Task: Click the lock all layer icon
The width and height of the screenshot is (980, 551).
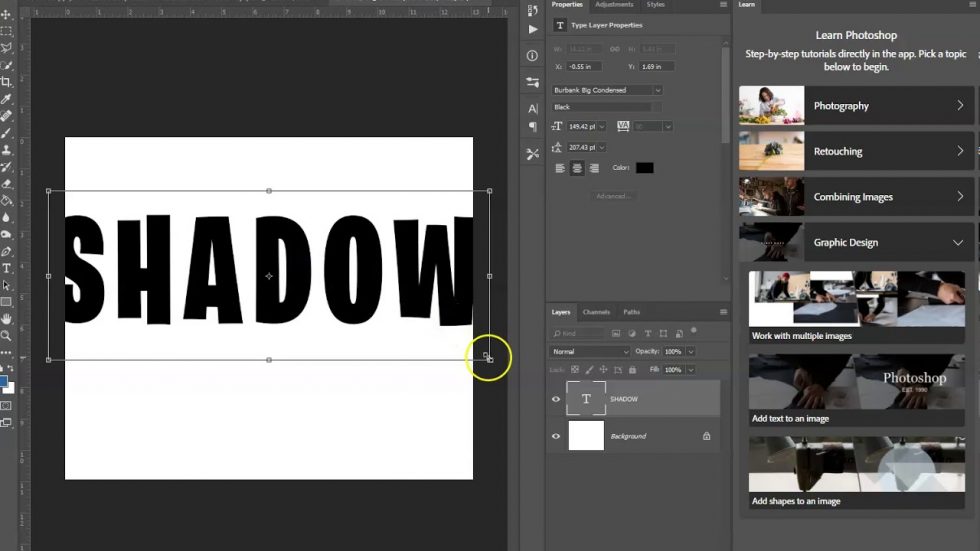Action: pos(631,370)
